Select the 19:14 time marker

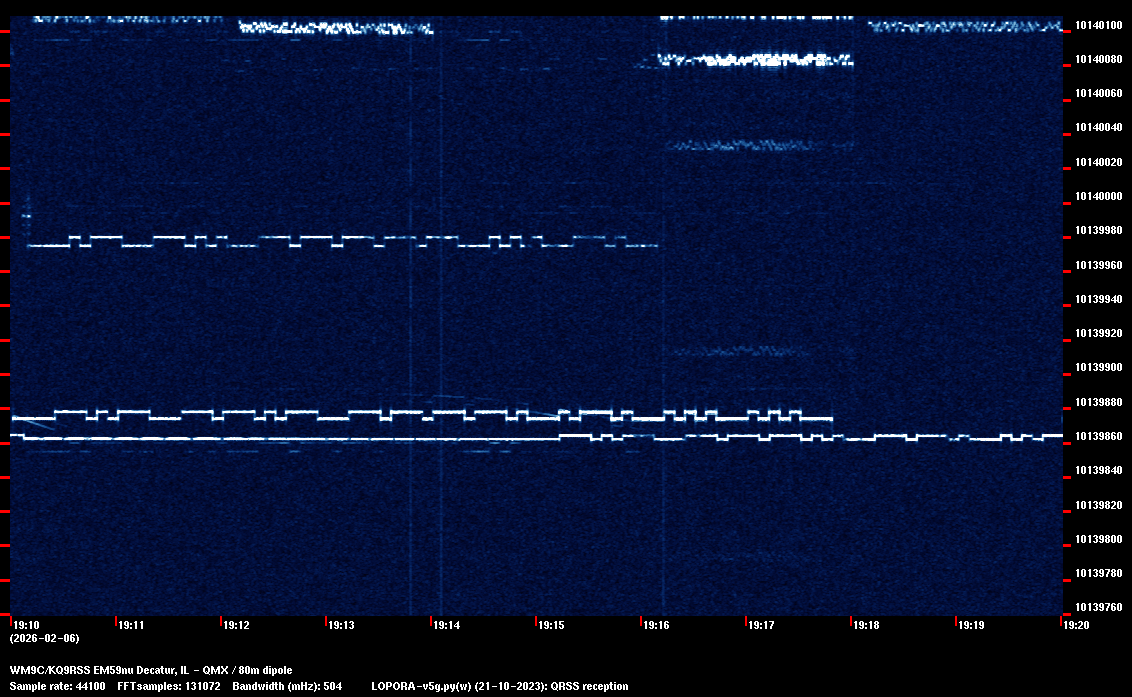click(446, 625)
